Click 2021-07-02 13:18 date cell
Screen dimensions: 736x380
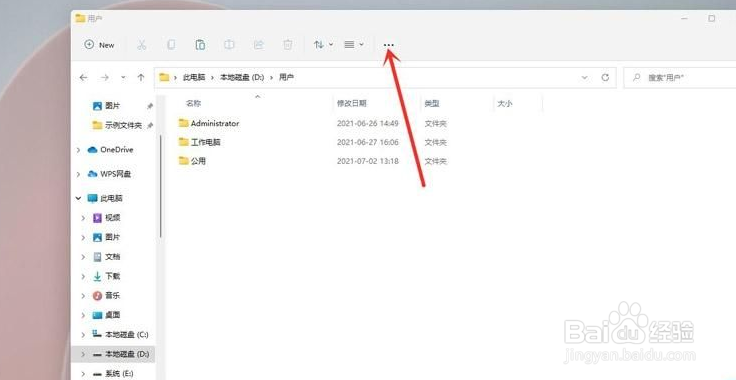368,161
